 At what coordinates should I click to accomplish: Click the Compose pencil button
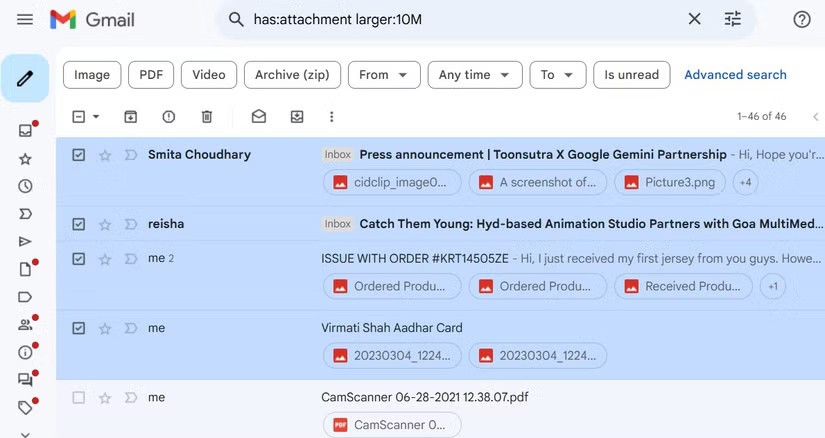tap(25, 78)
